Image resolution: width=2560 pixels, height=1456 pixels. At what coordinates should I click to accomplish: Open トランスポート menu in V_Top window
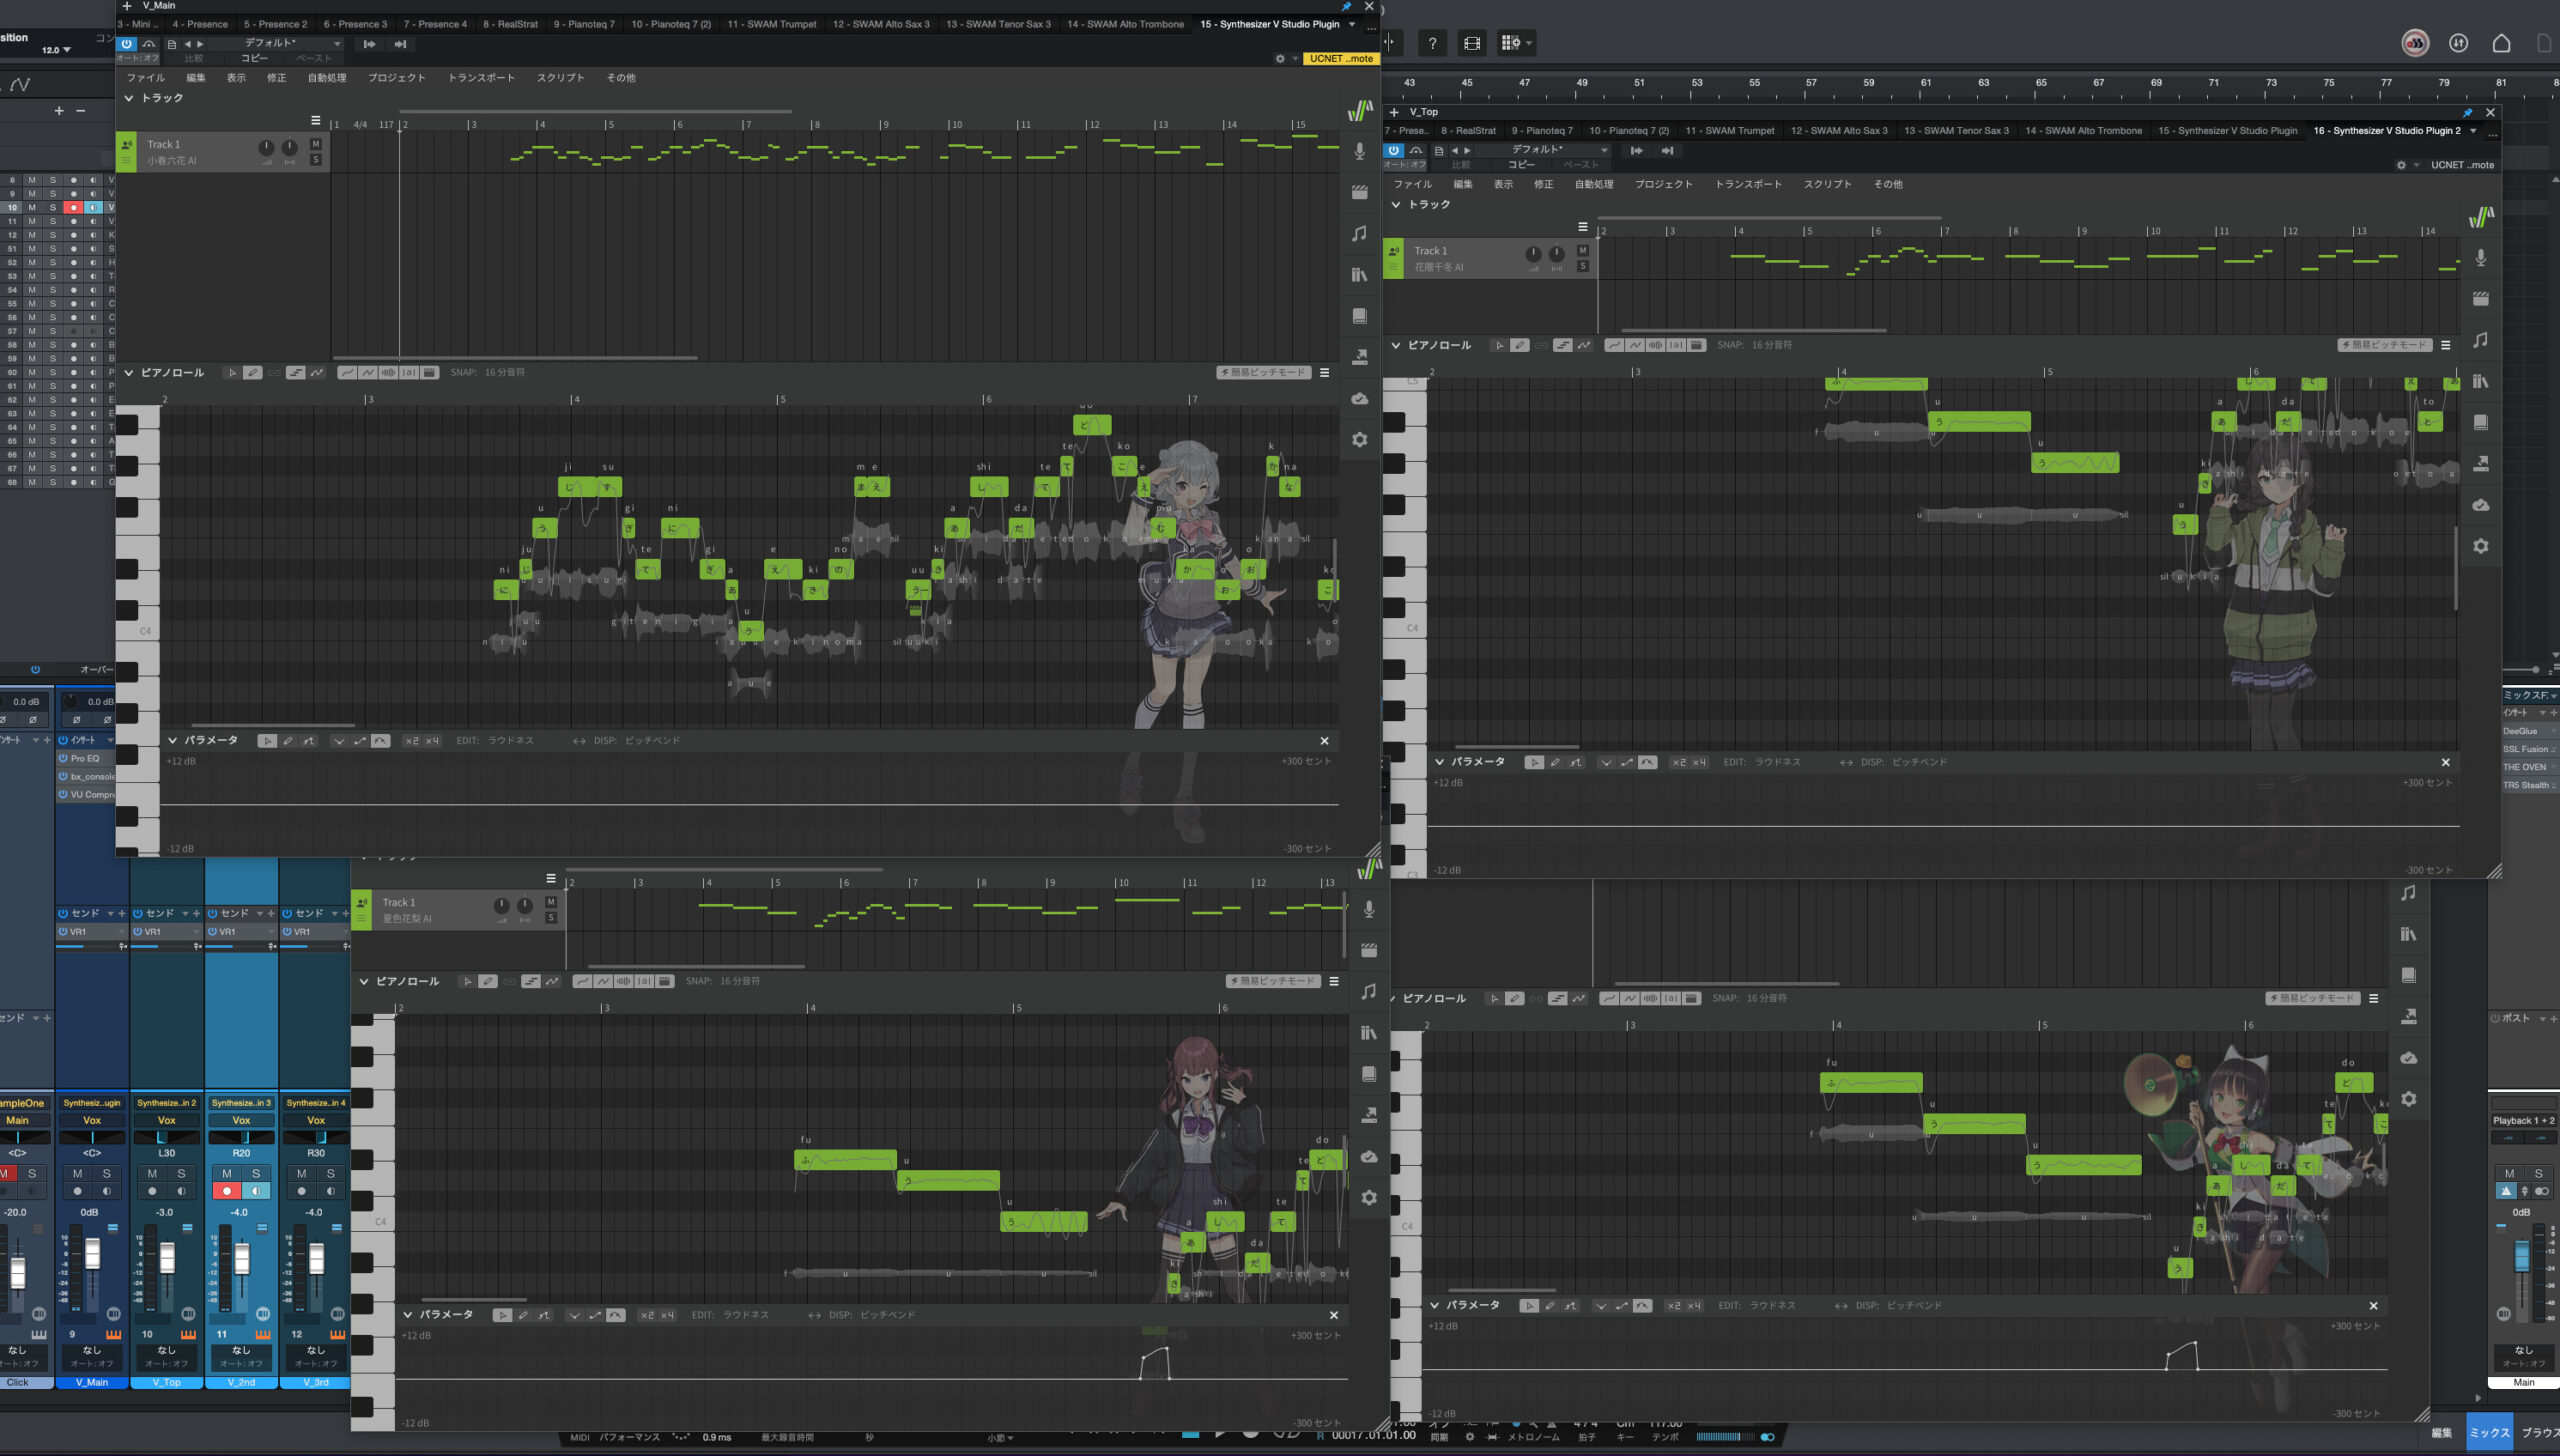pyautogui.click(x=1748, y=185)
